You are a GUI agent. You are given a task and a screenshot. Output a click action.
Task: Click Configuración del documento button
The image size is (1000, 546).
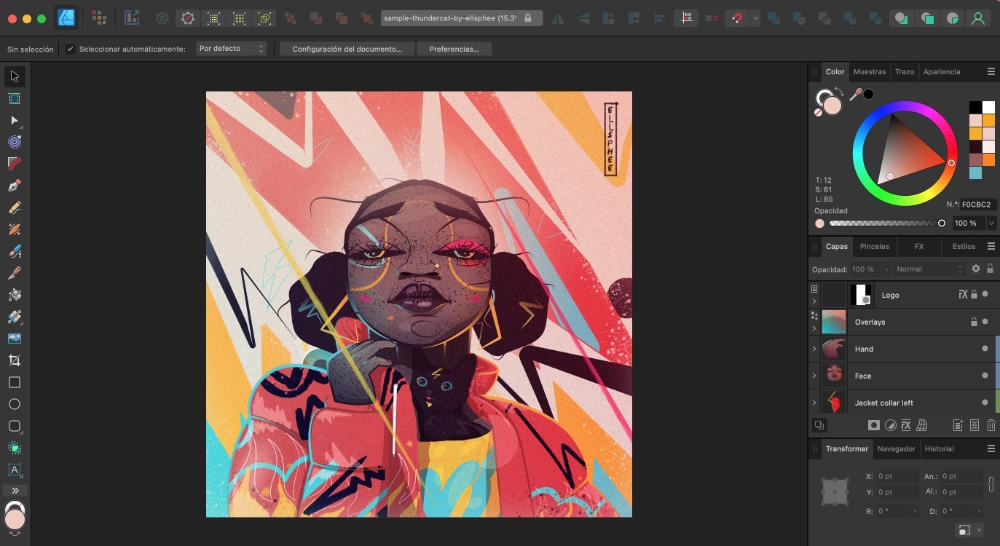click(347, 49)
